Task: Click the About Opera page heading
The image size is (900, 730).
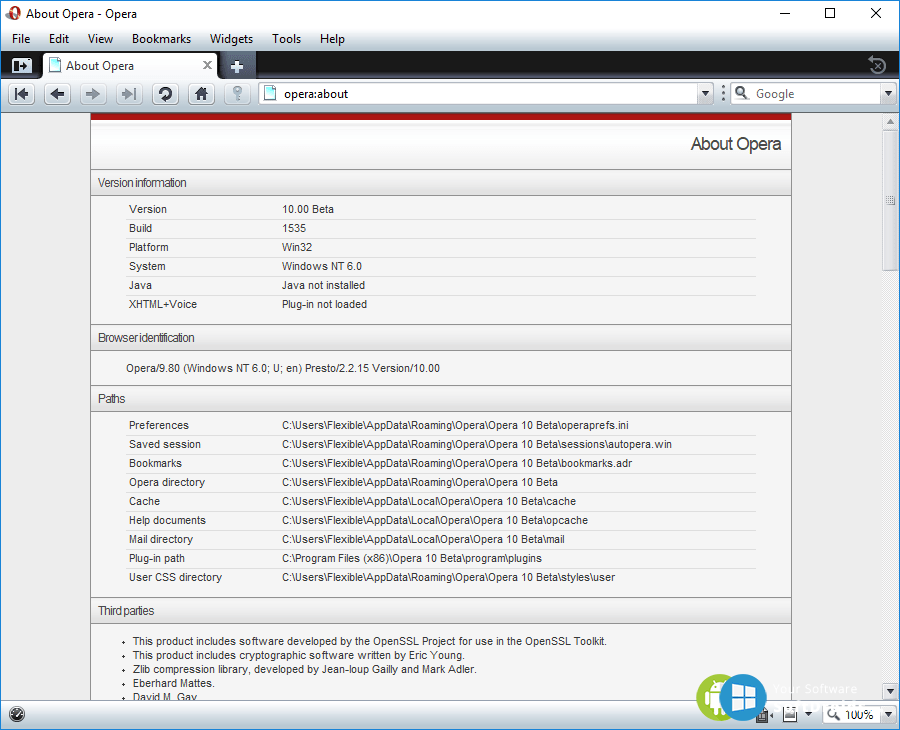Action: click(735, 143)
